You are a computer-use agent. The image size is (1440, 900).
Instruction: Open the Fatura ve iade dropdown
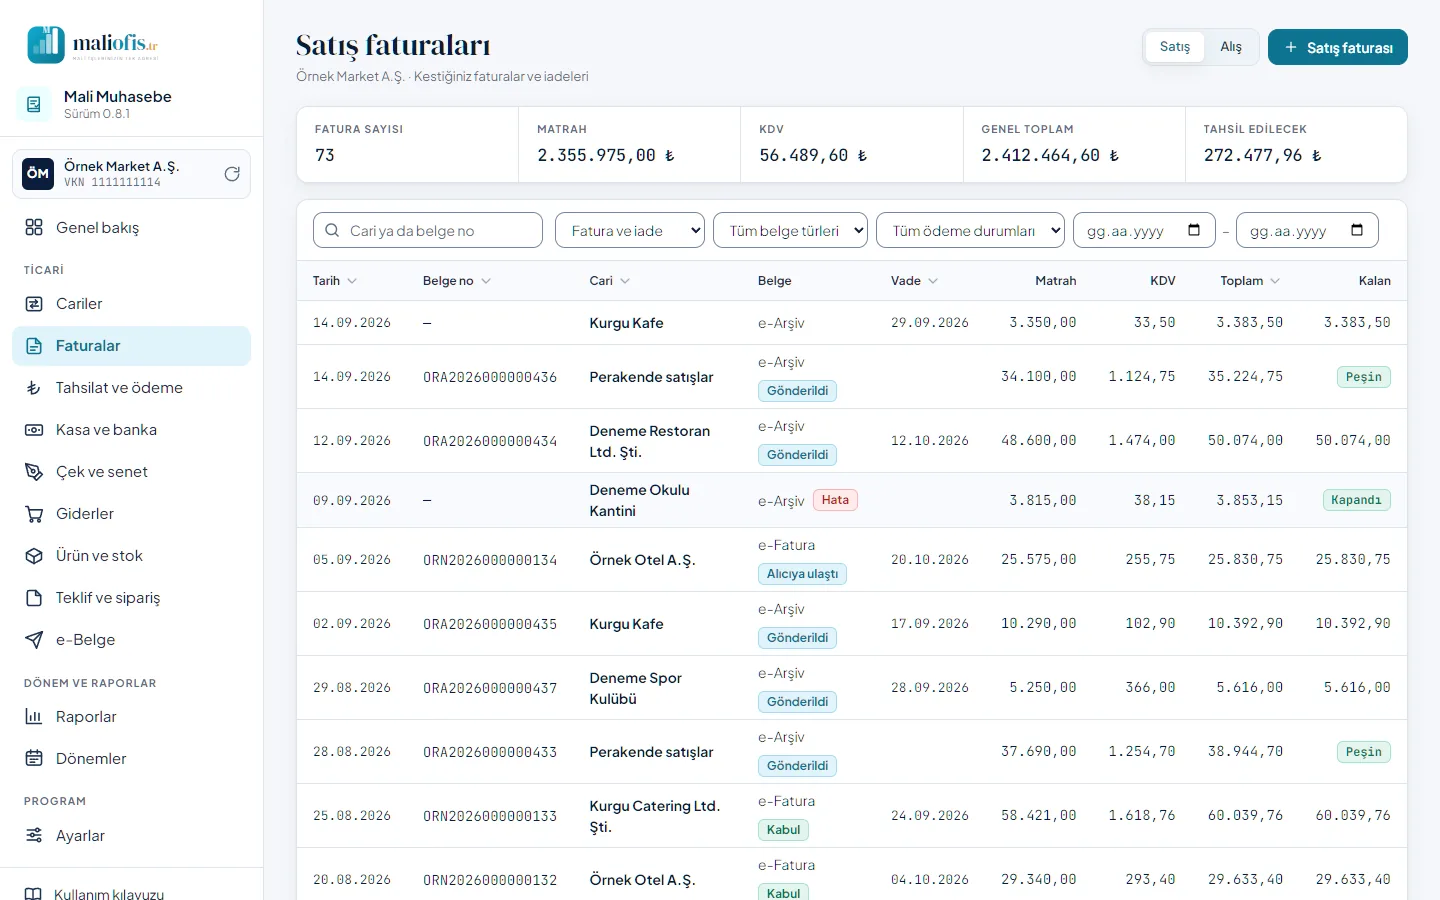coord(630,230)
